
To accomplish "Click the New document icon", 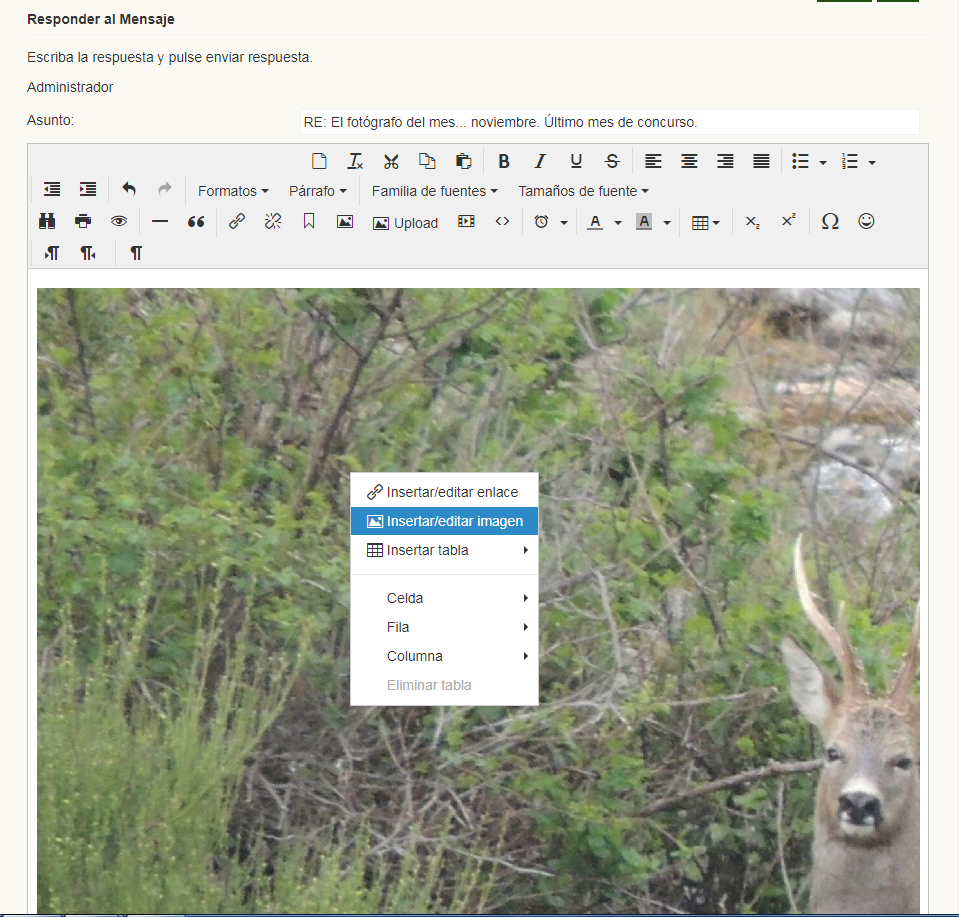I will (319, 161).
